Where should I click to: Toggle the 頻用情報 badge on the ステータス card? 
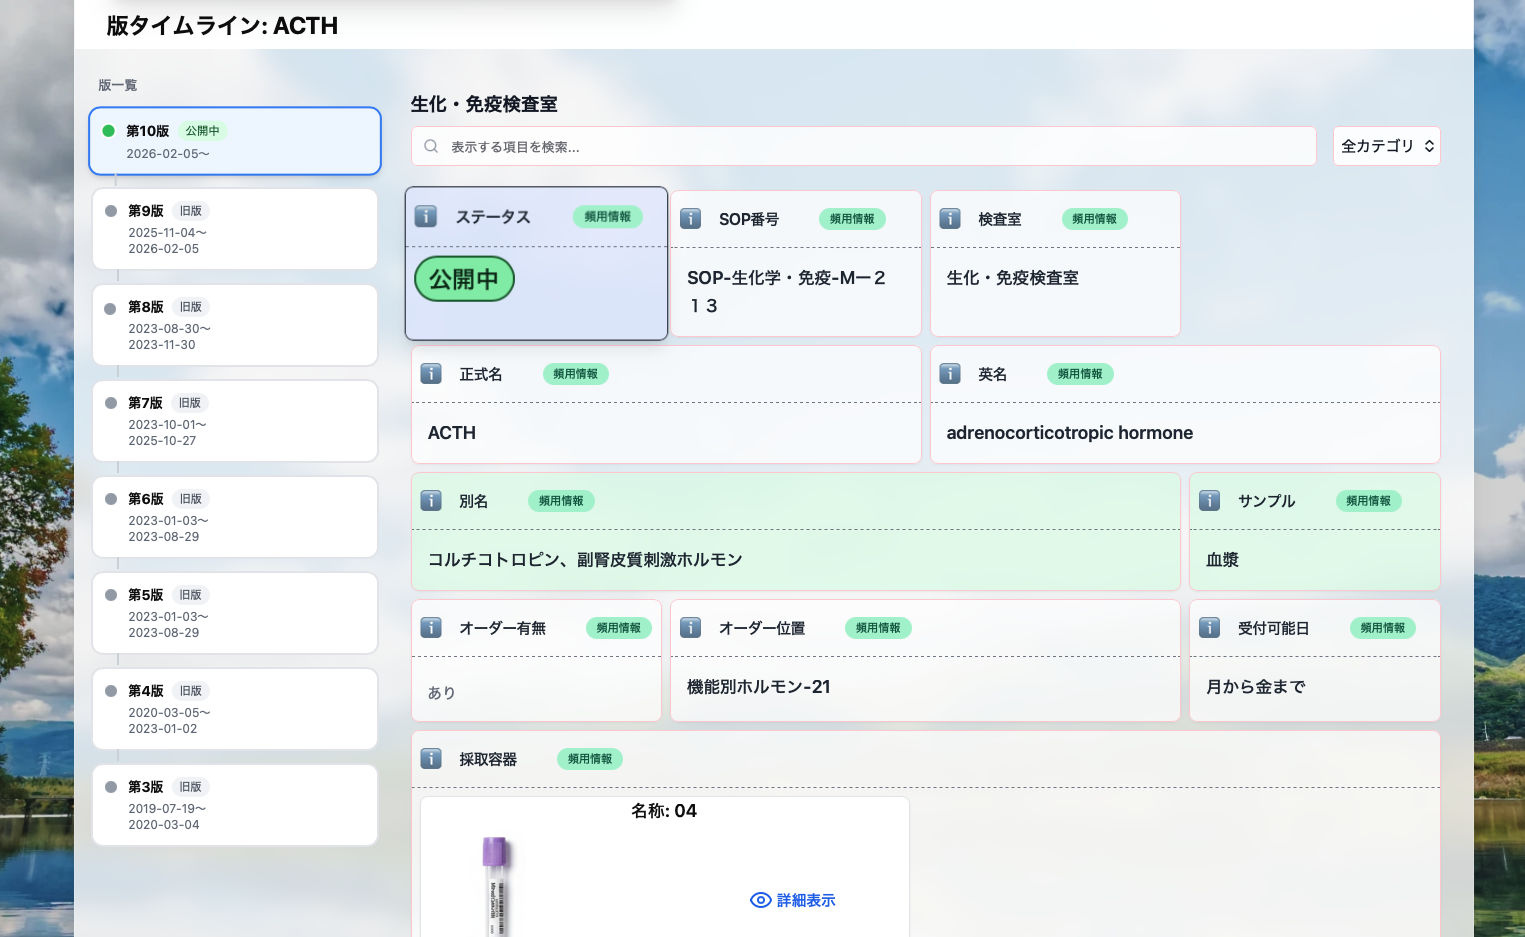pyautogui.click(x=607, y=216)
